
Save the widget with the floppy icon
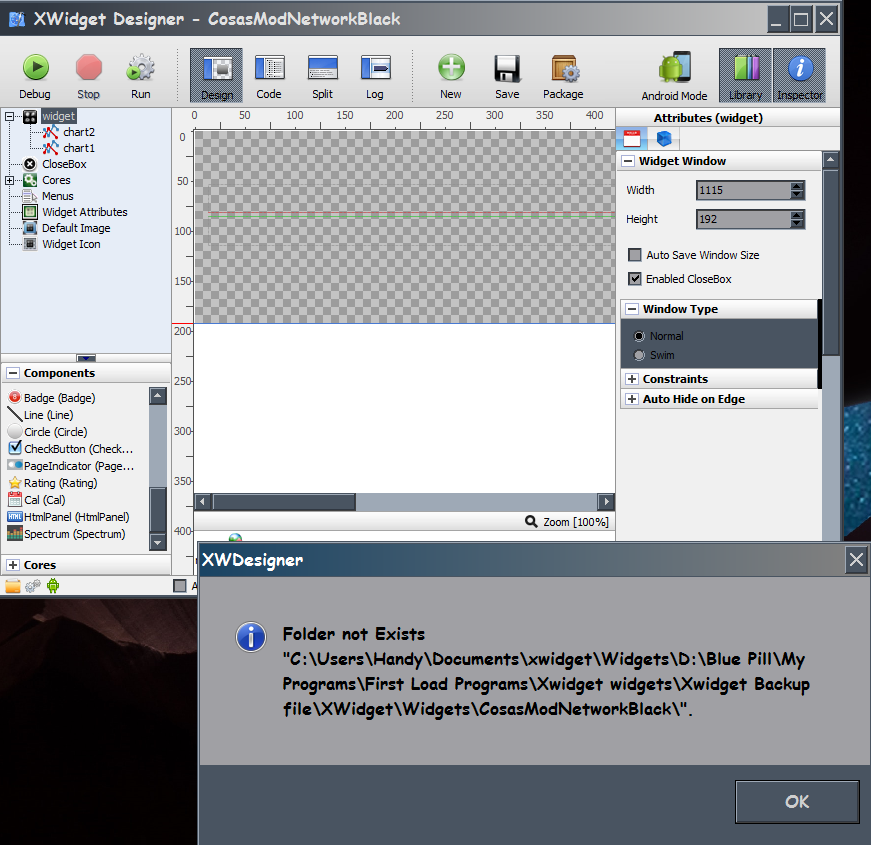point(507,68)
